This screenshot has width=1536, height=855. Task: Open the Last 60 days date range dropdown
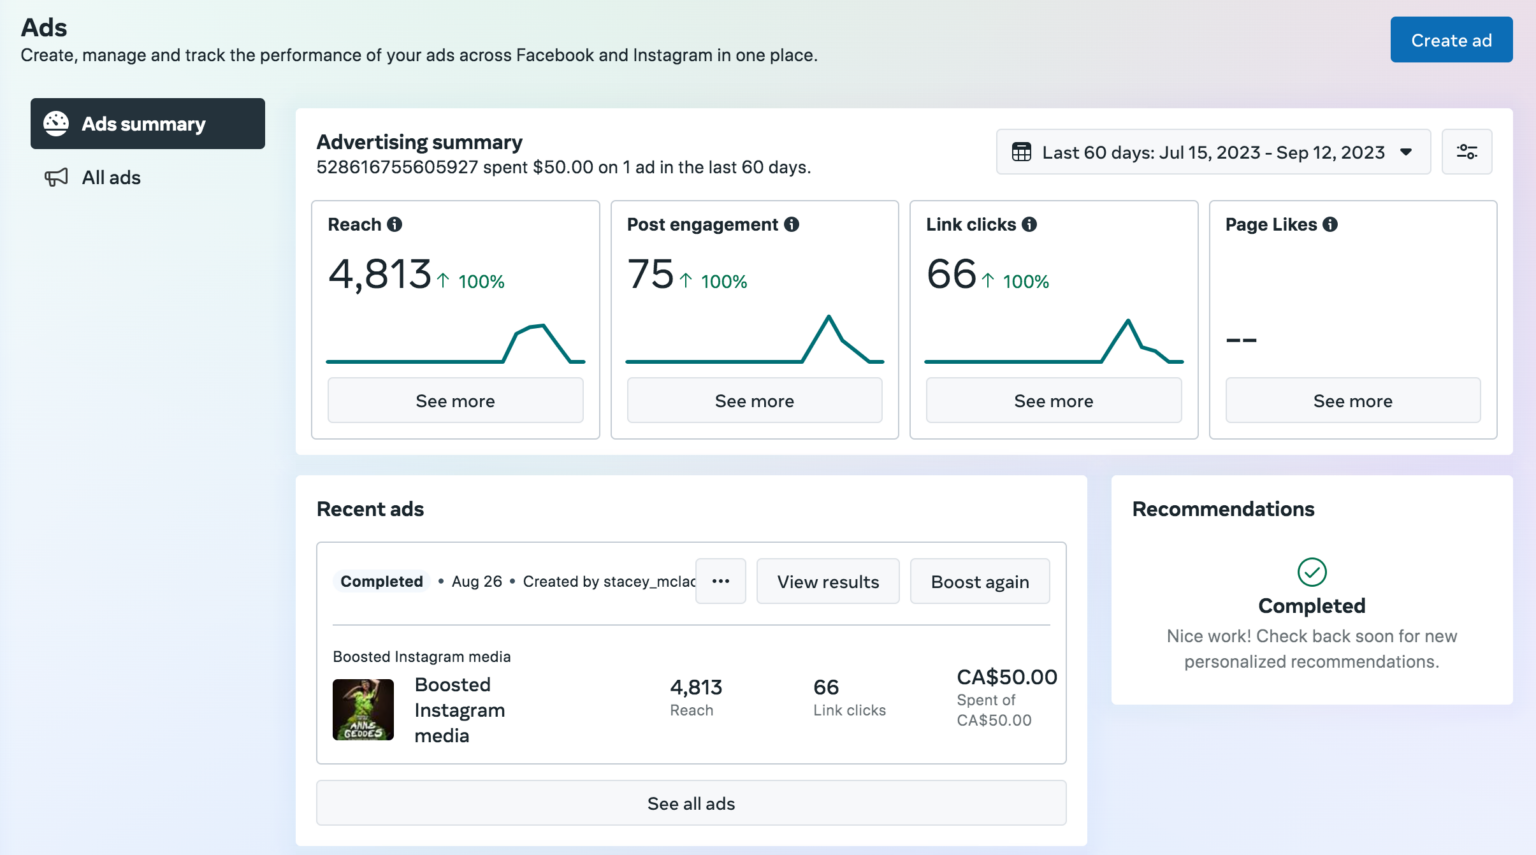1212,151
